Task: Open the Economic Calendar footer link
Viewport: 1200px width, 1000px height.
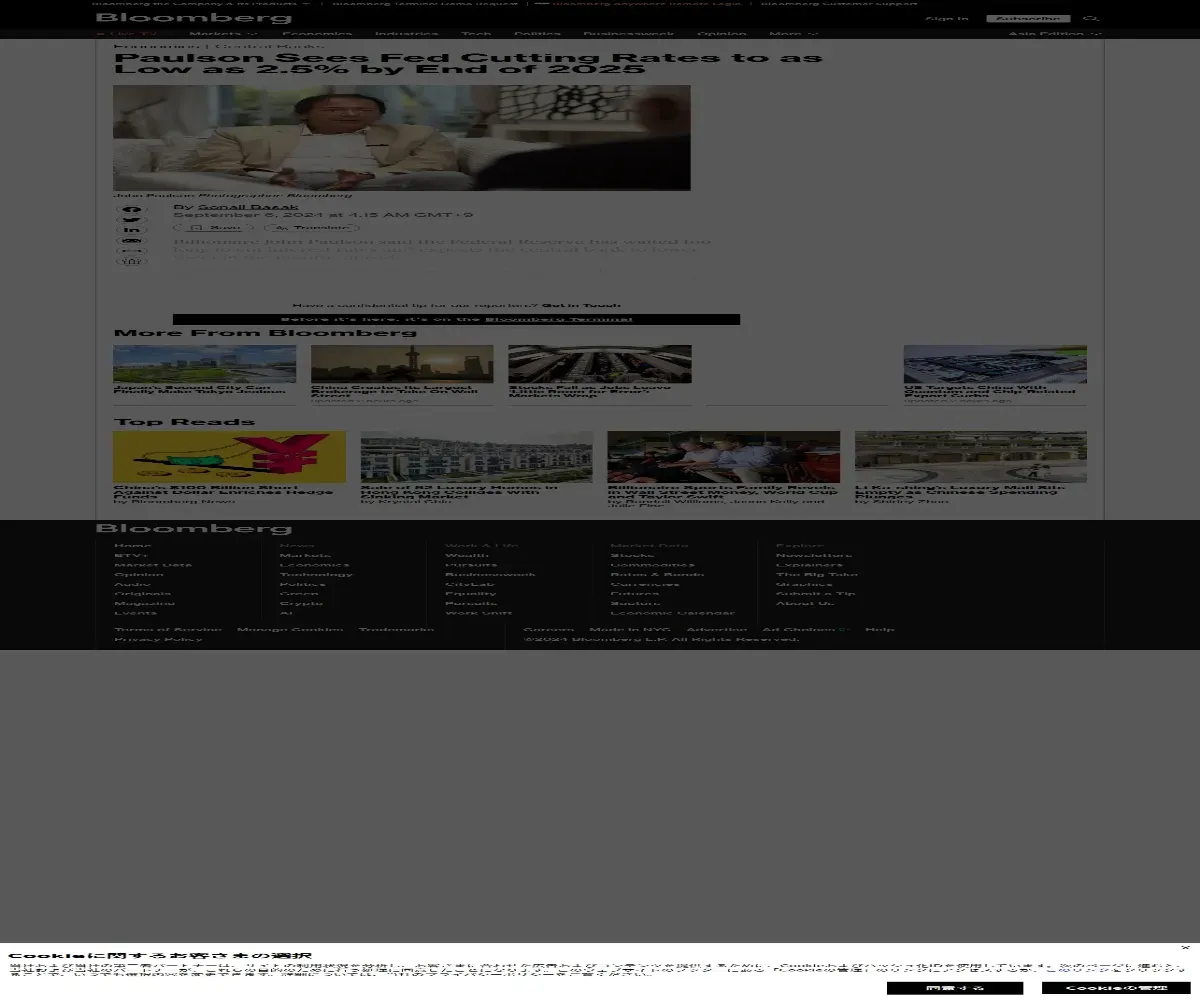Action: click(672, 613)
